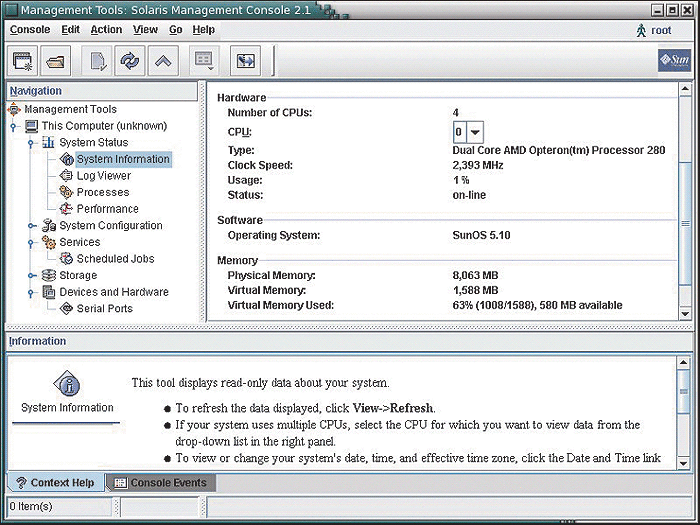
Task: Click the system info pane scroll down arrow
Action: pos(685,314)
